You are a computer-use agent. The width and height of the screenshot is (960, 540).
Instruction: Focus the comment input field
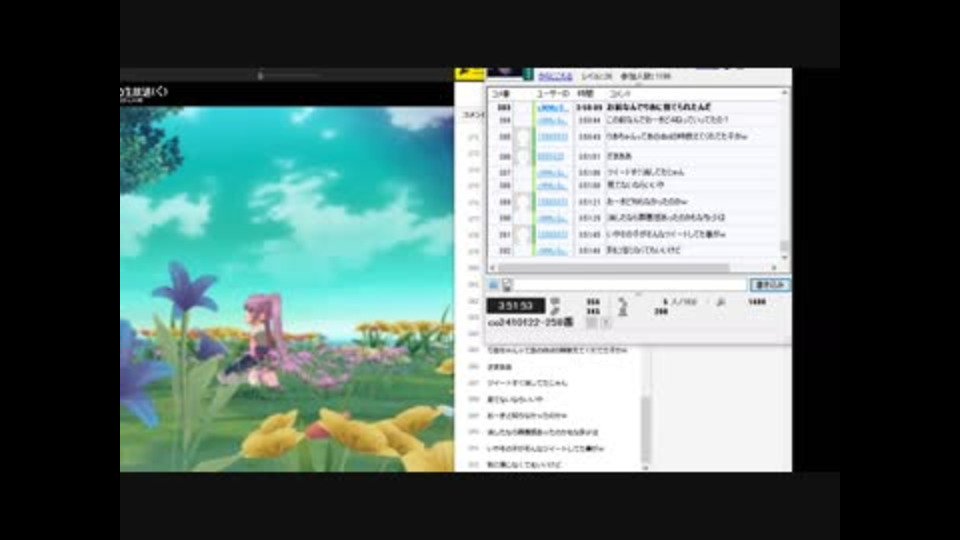tap(631, 285)
